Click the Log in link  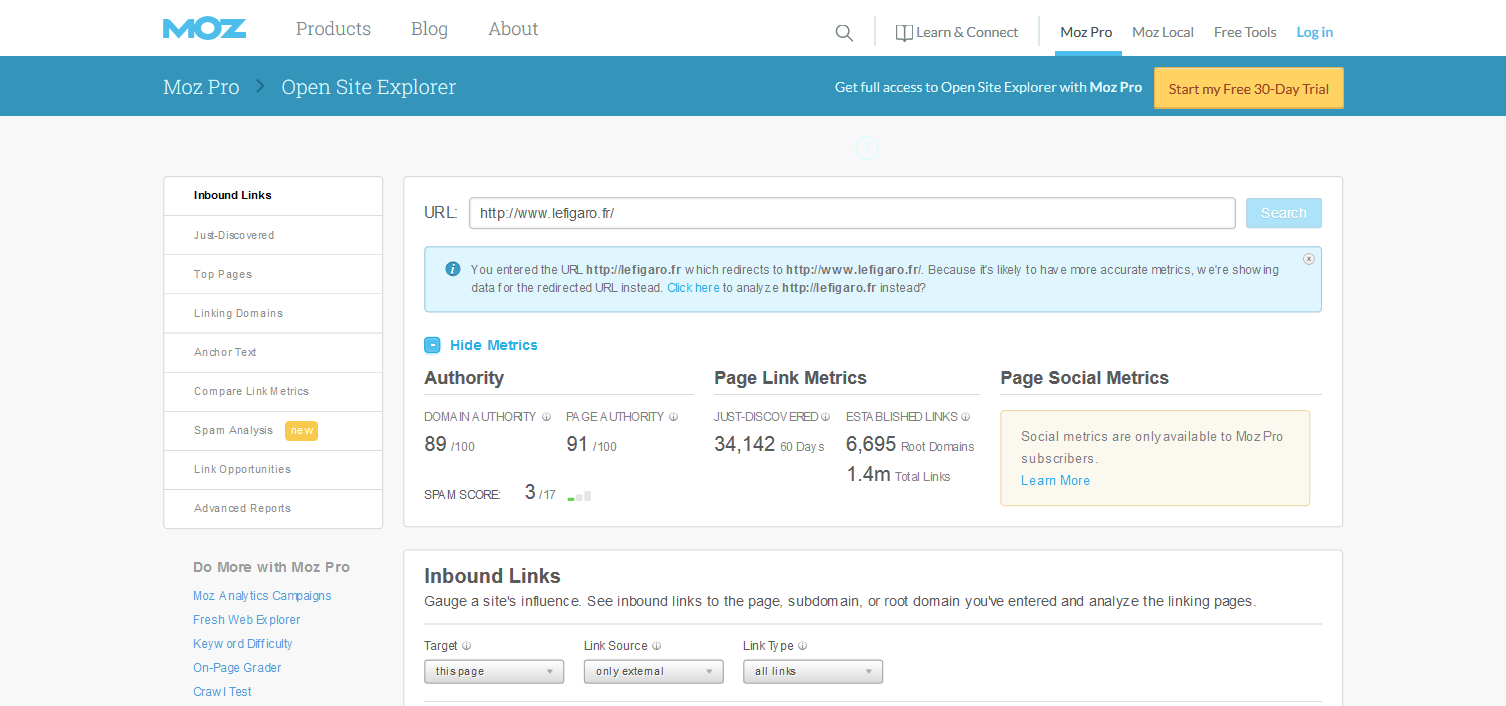pyautogui.click(x=1315, y=32)
